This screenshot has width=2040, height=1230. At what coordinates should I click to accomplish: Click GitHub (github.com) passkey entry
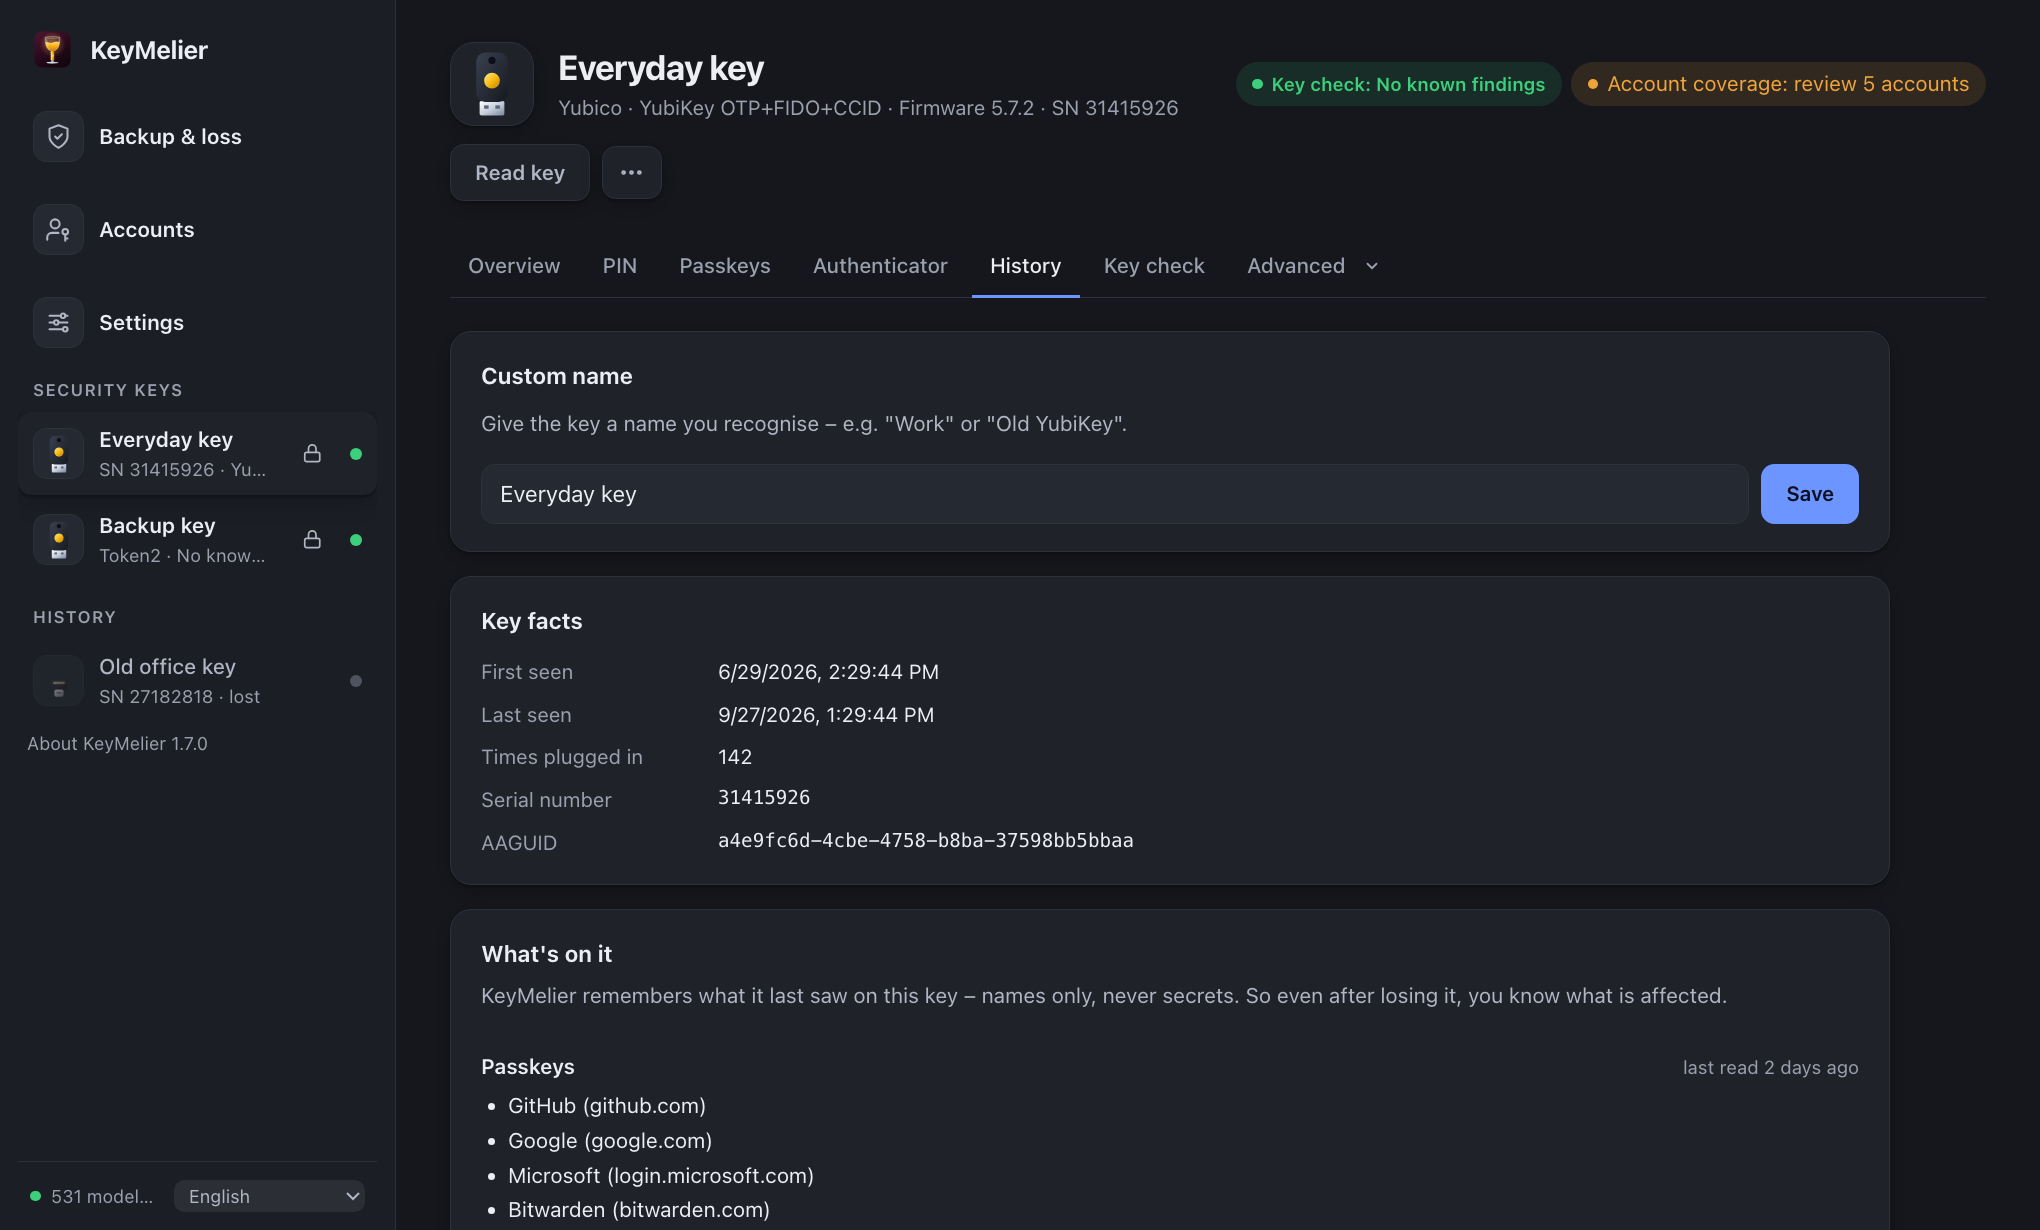click(x=606, y=1106)
